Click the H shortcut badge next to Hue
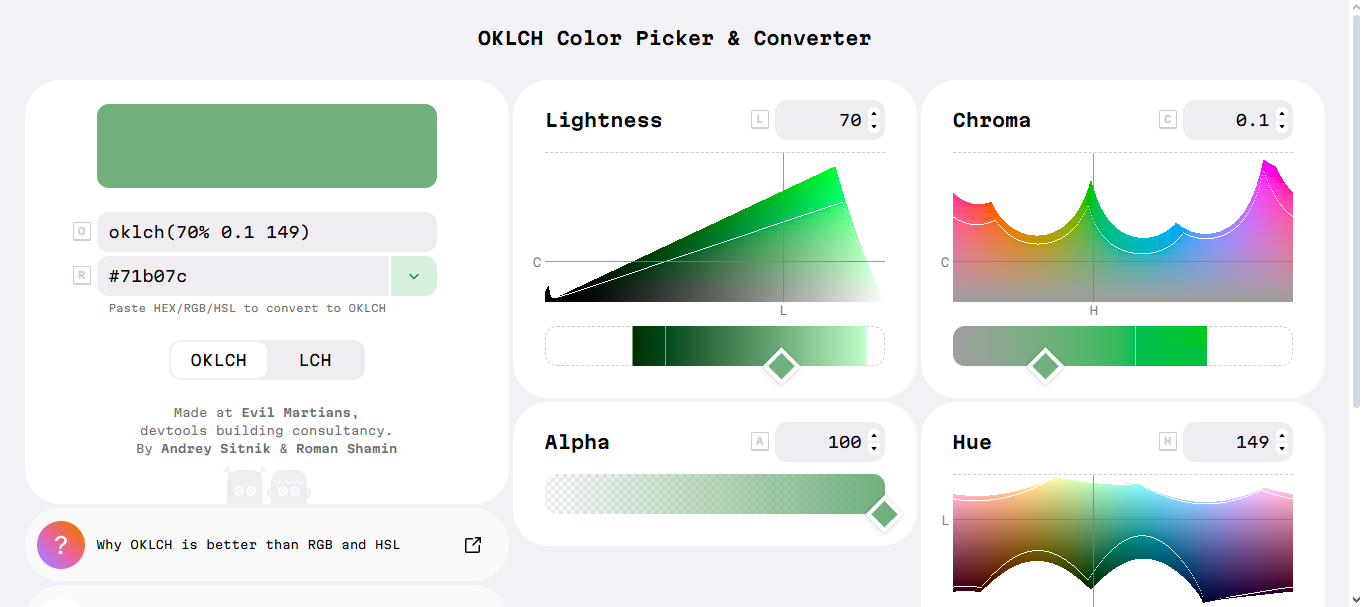 pyautogui.click(x=1168, y=442)
